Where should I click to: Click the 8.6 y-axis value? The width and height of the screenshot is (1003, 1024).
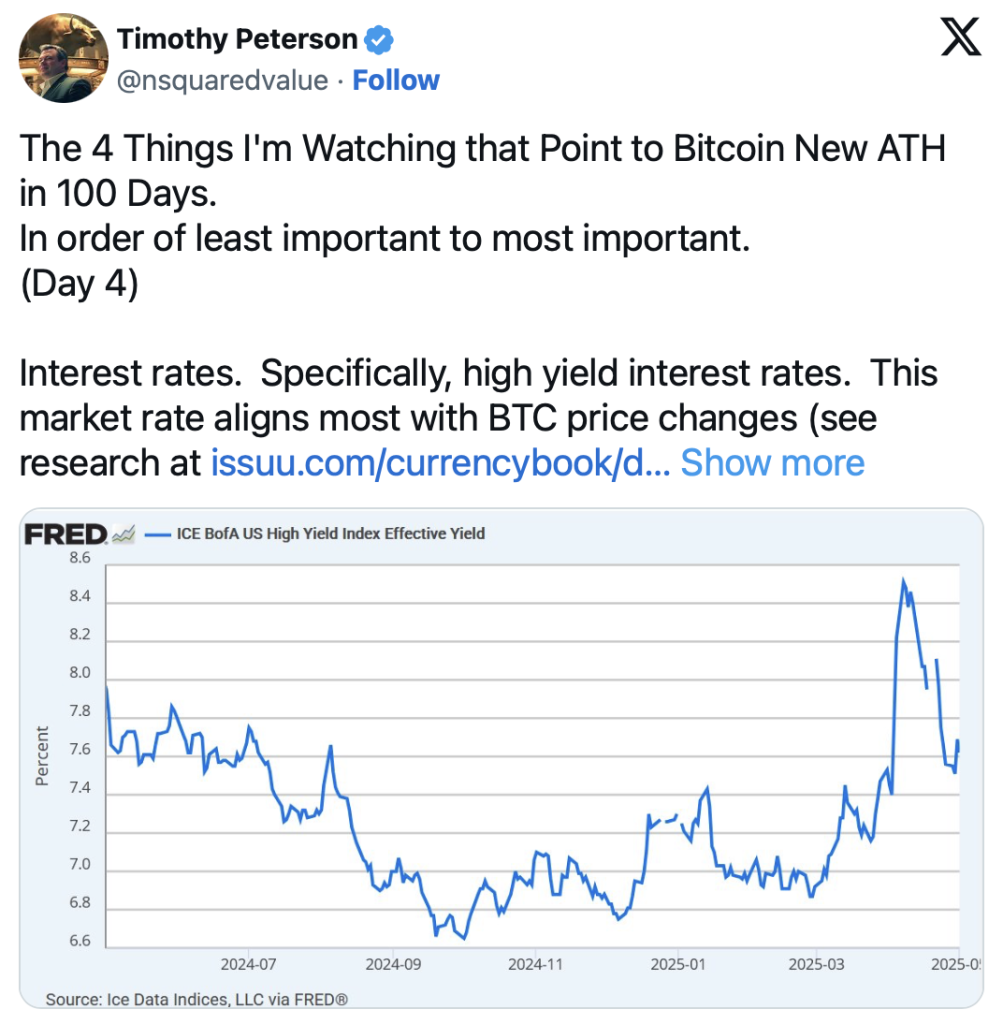80,558
